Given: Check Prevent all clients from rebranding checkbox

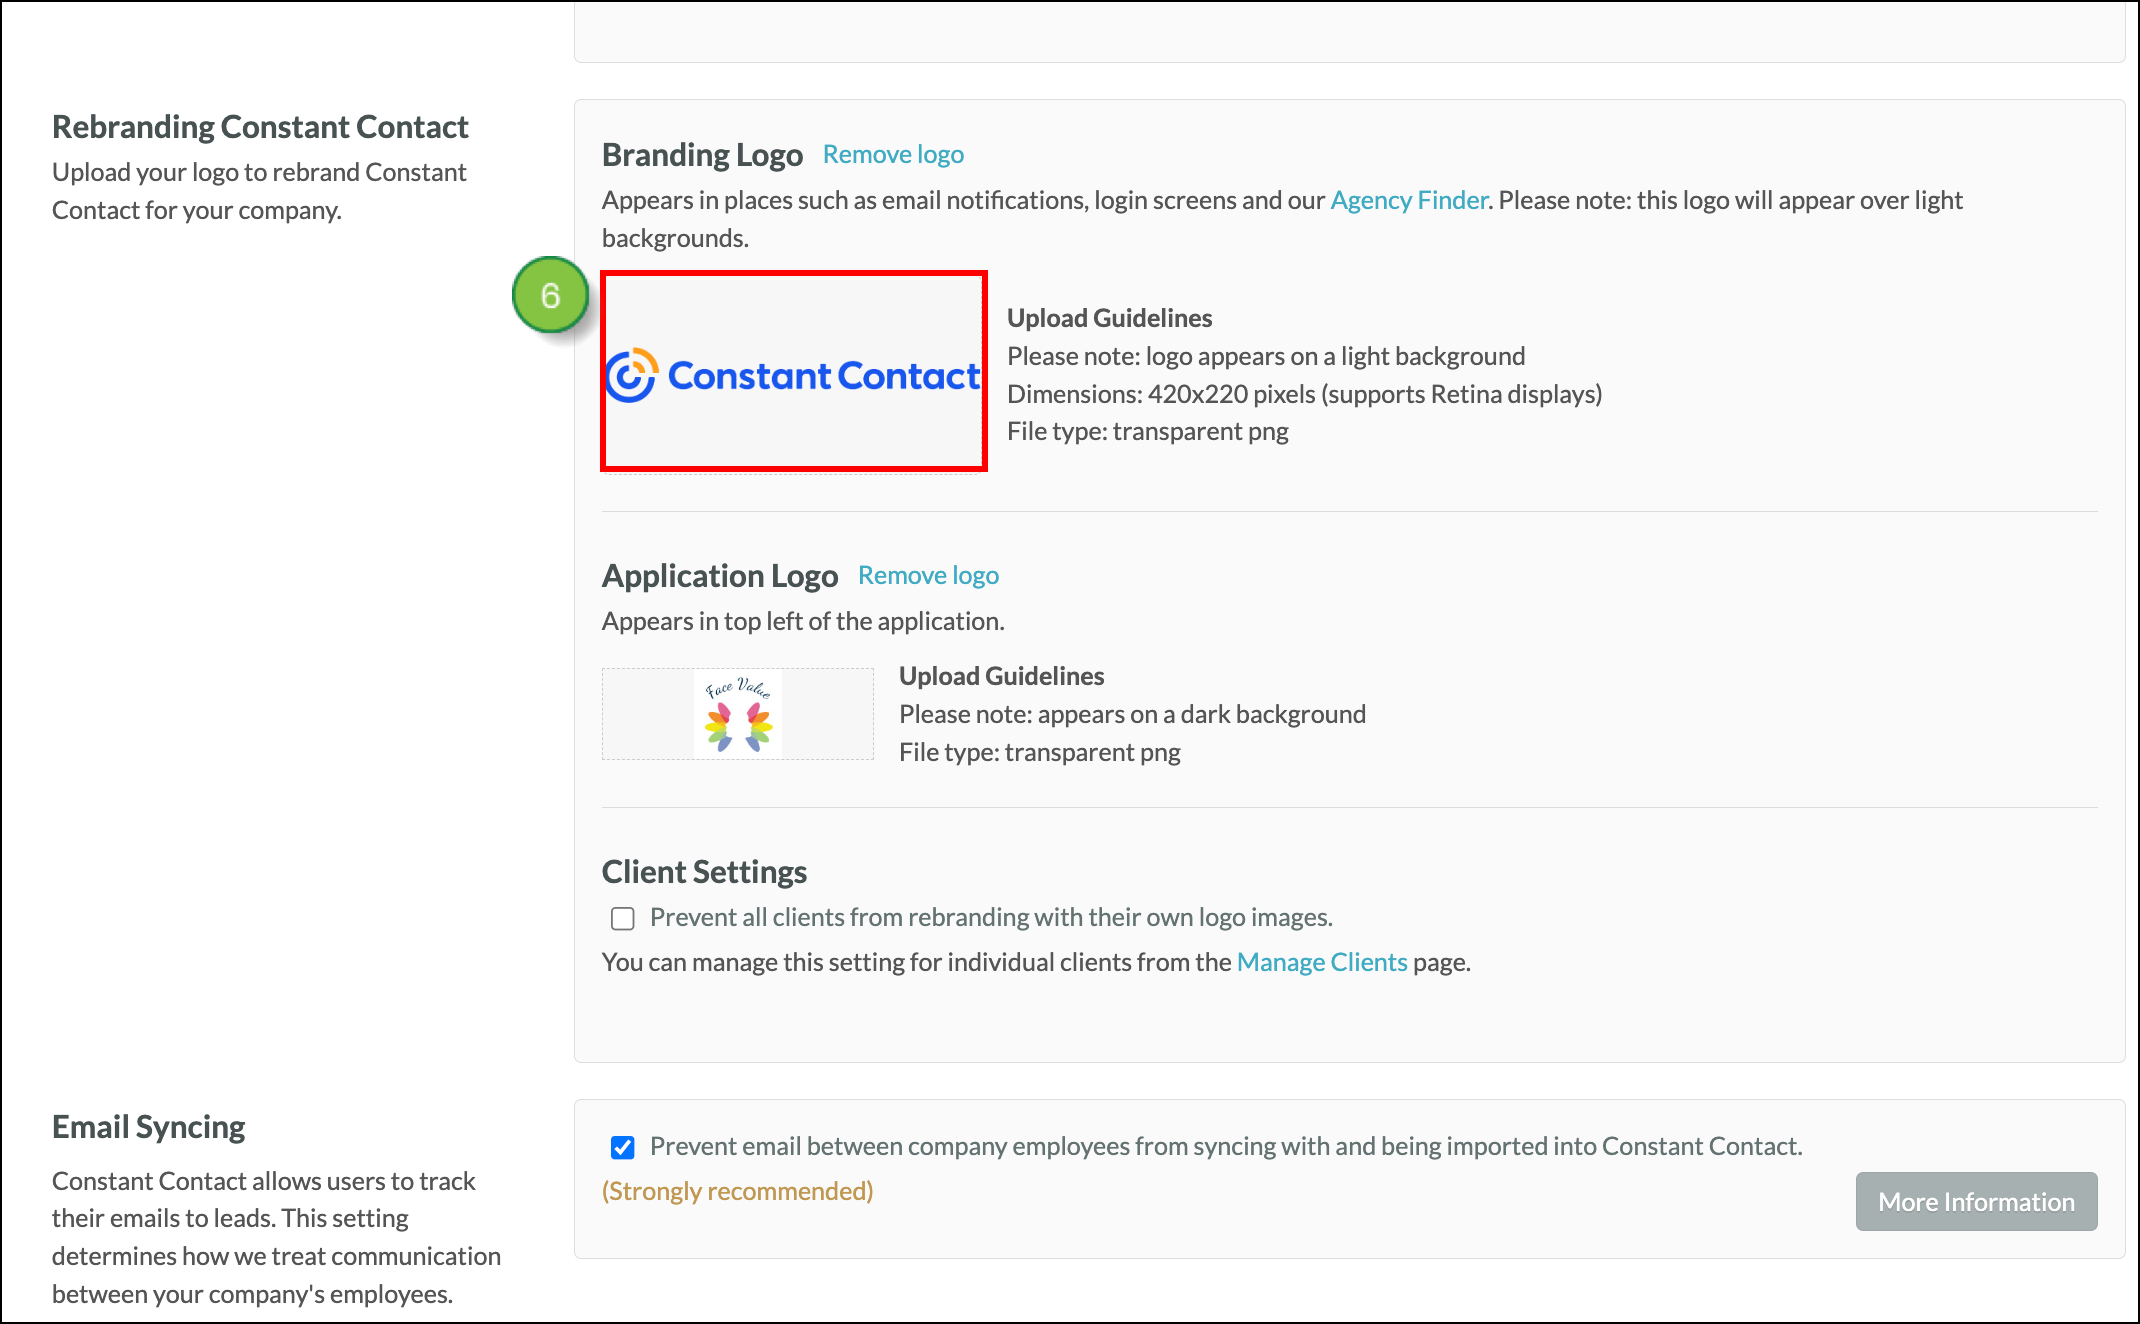Looking at the screenshot, I should click(x=623, y=918).
